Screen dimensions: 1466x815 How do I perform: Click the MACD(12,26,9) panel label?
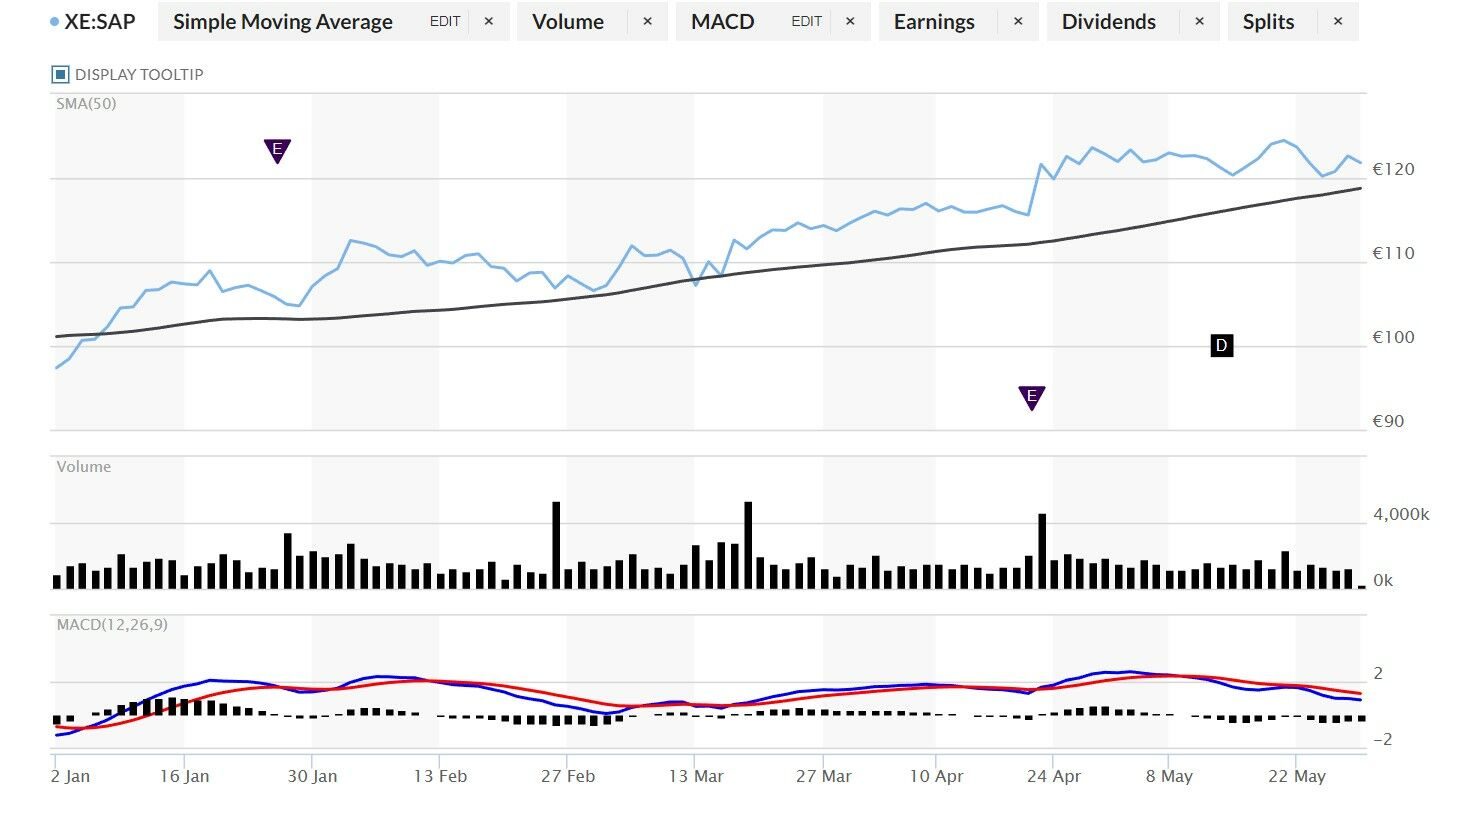[112, 624]
